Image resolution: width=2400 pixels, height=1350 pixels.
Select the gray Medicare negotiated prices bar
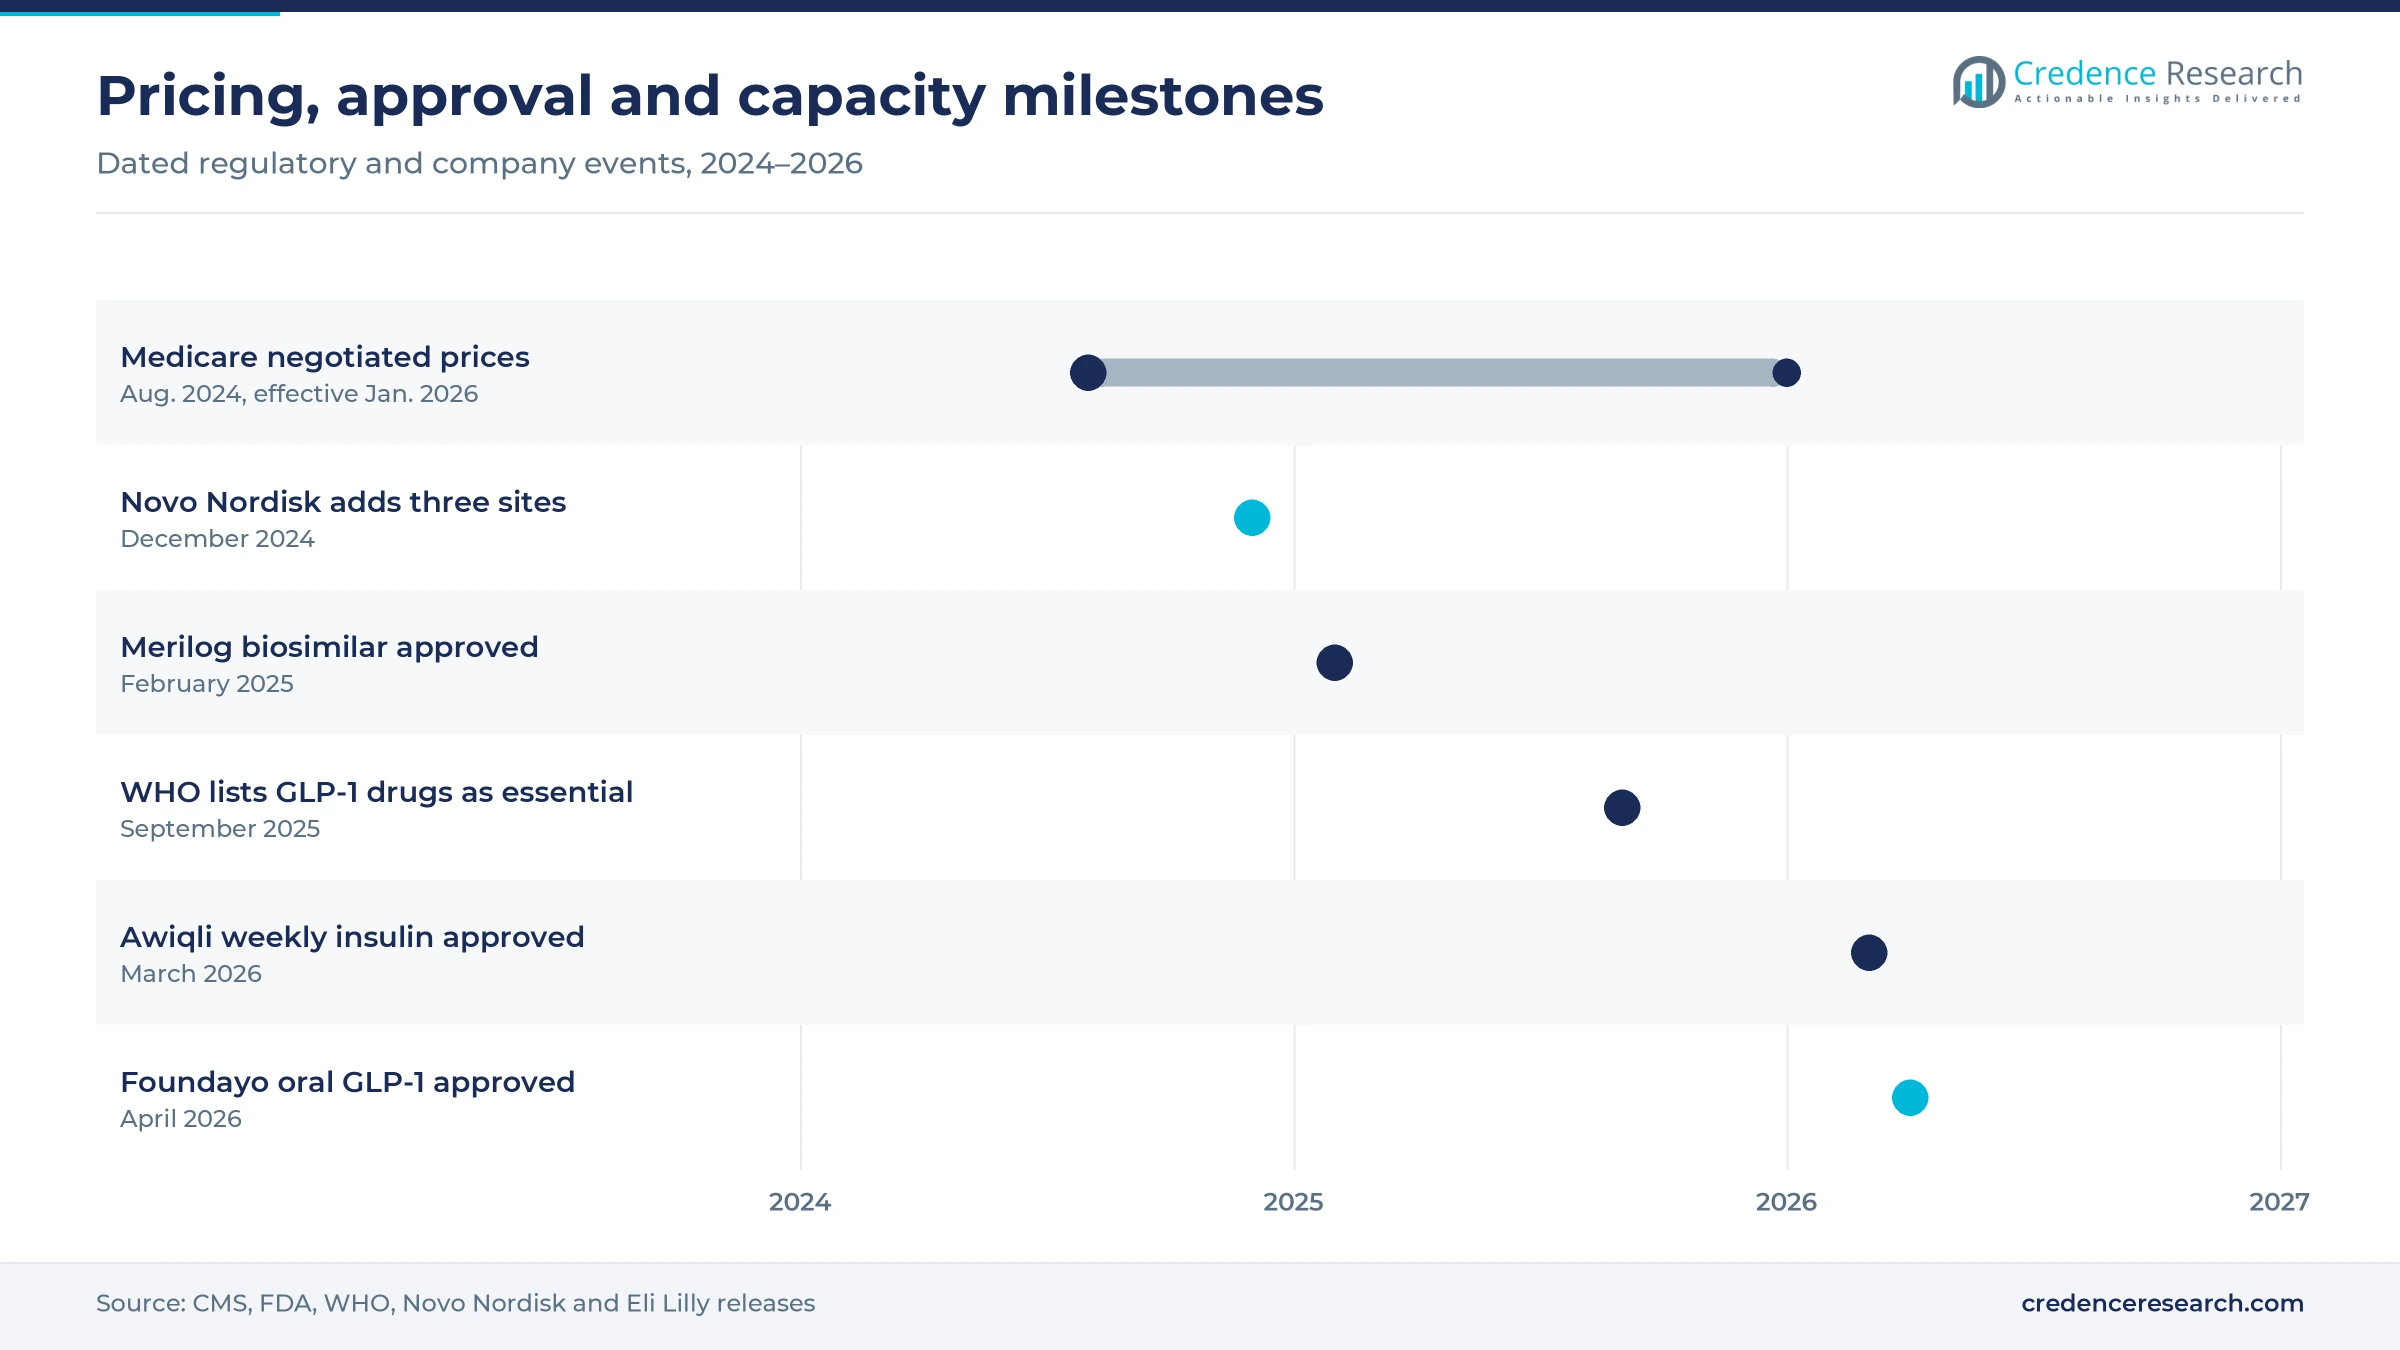click(x=1437, y=373)
